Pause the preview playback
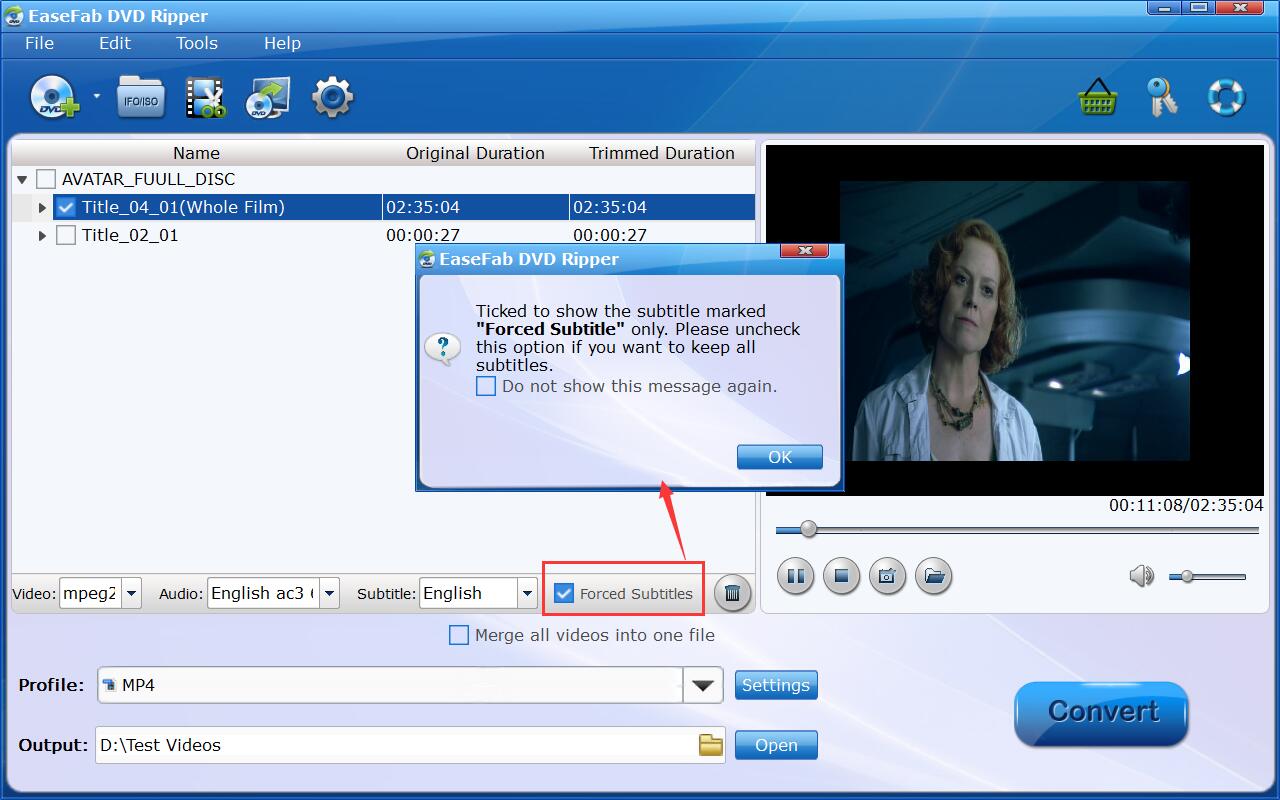This screenshot has width=1280, height=800. [796, 576]
